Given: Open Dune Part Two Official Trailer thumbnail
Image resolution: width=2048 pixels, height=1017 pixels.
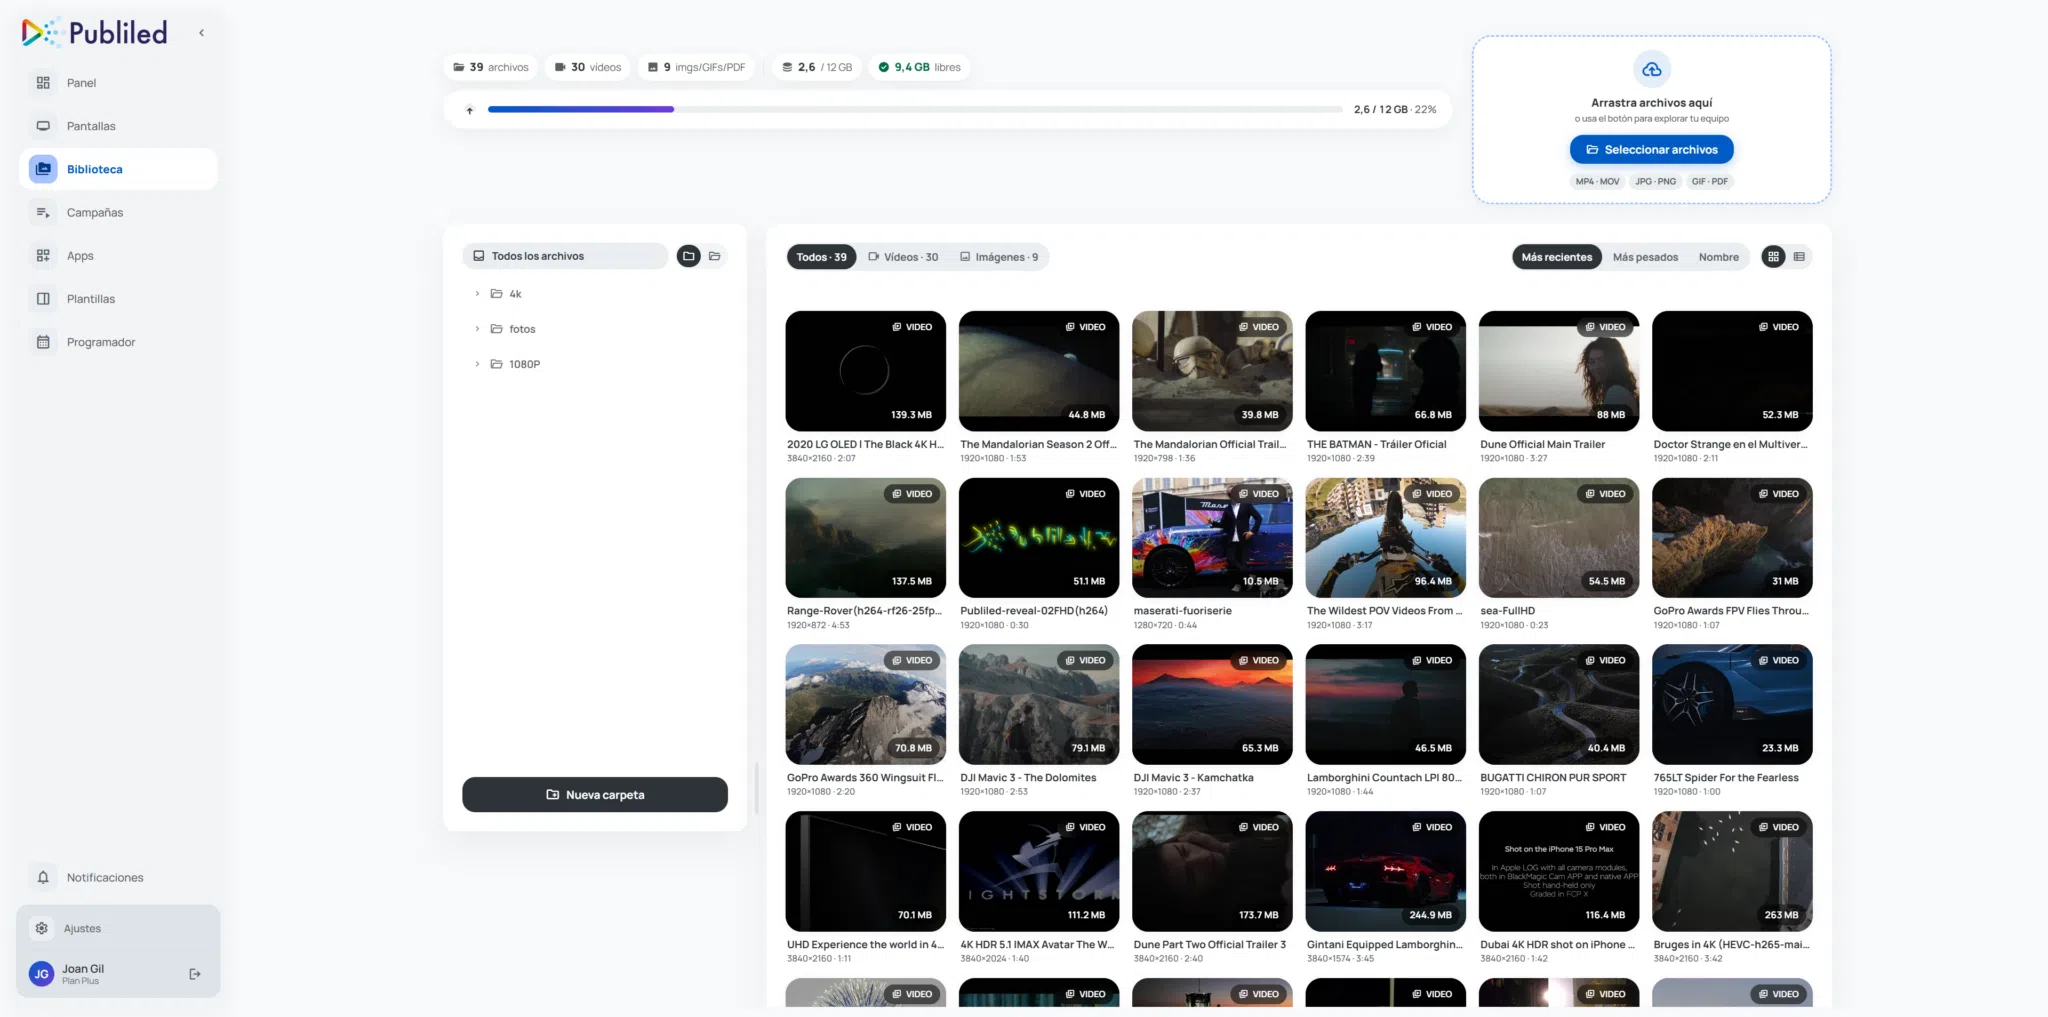Looking at the screenshot, I should coord(1212,871).
